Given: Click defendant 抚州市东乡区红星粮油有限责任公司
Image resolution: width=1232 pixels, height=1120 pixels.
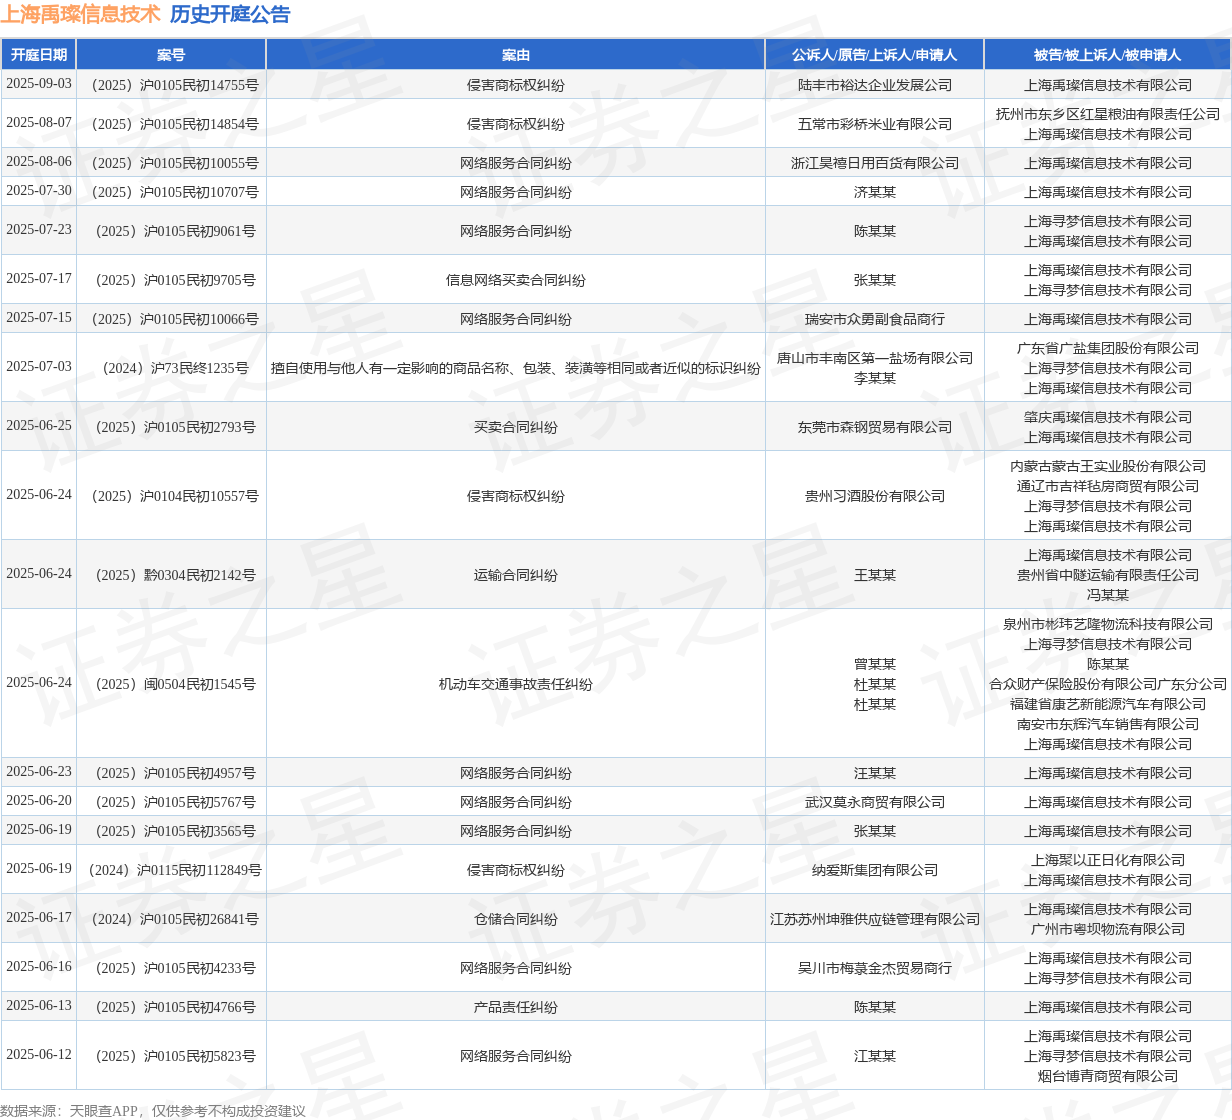Looking at the screenshot, I should tap(1108, 114).
